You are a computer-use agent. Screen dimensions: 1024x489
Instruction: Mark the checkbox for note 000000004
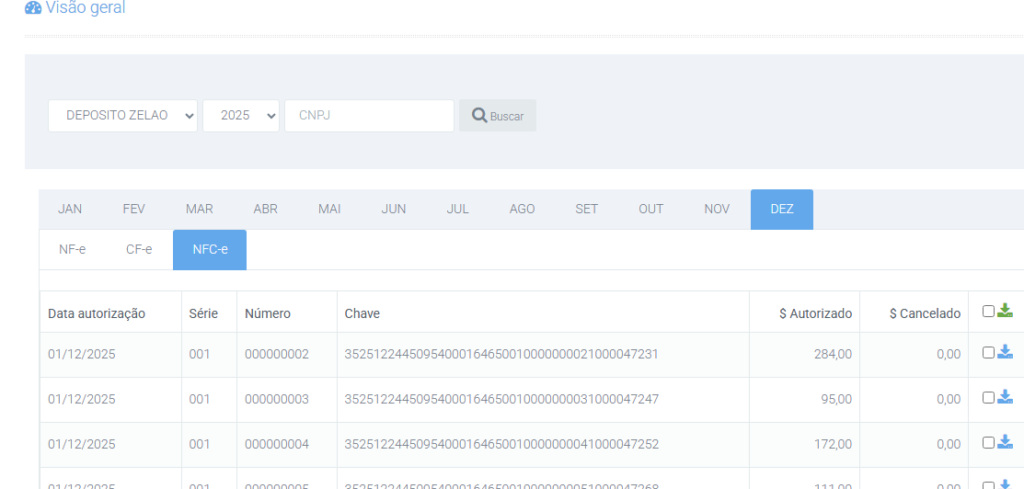[x=988, y=442]
